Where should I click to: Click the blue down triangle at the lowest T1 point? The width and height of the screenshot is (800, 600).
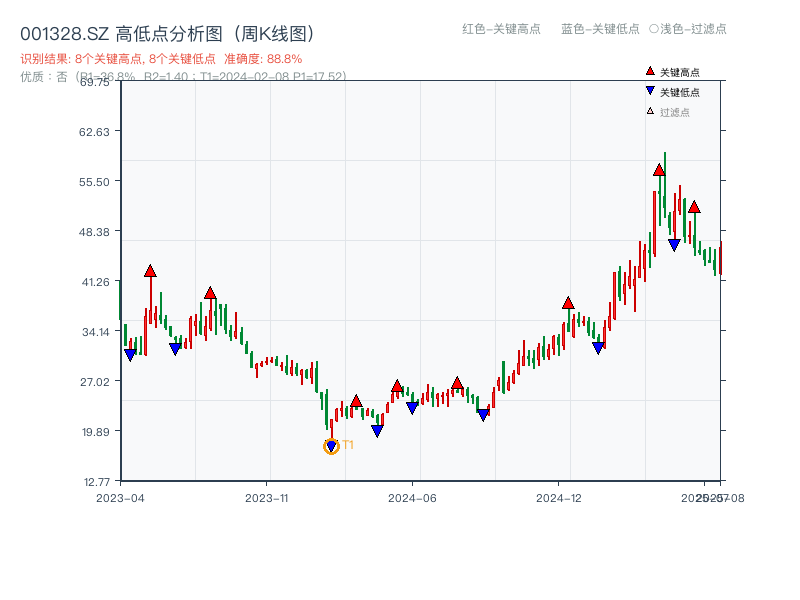click(x=330, y=444)
